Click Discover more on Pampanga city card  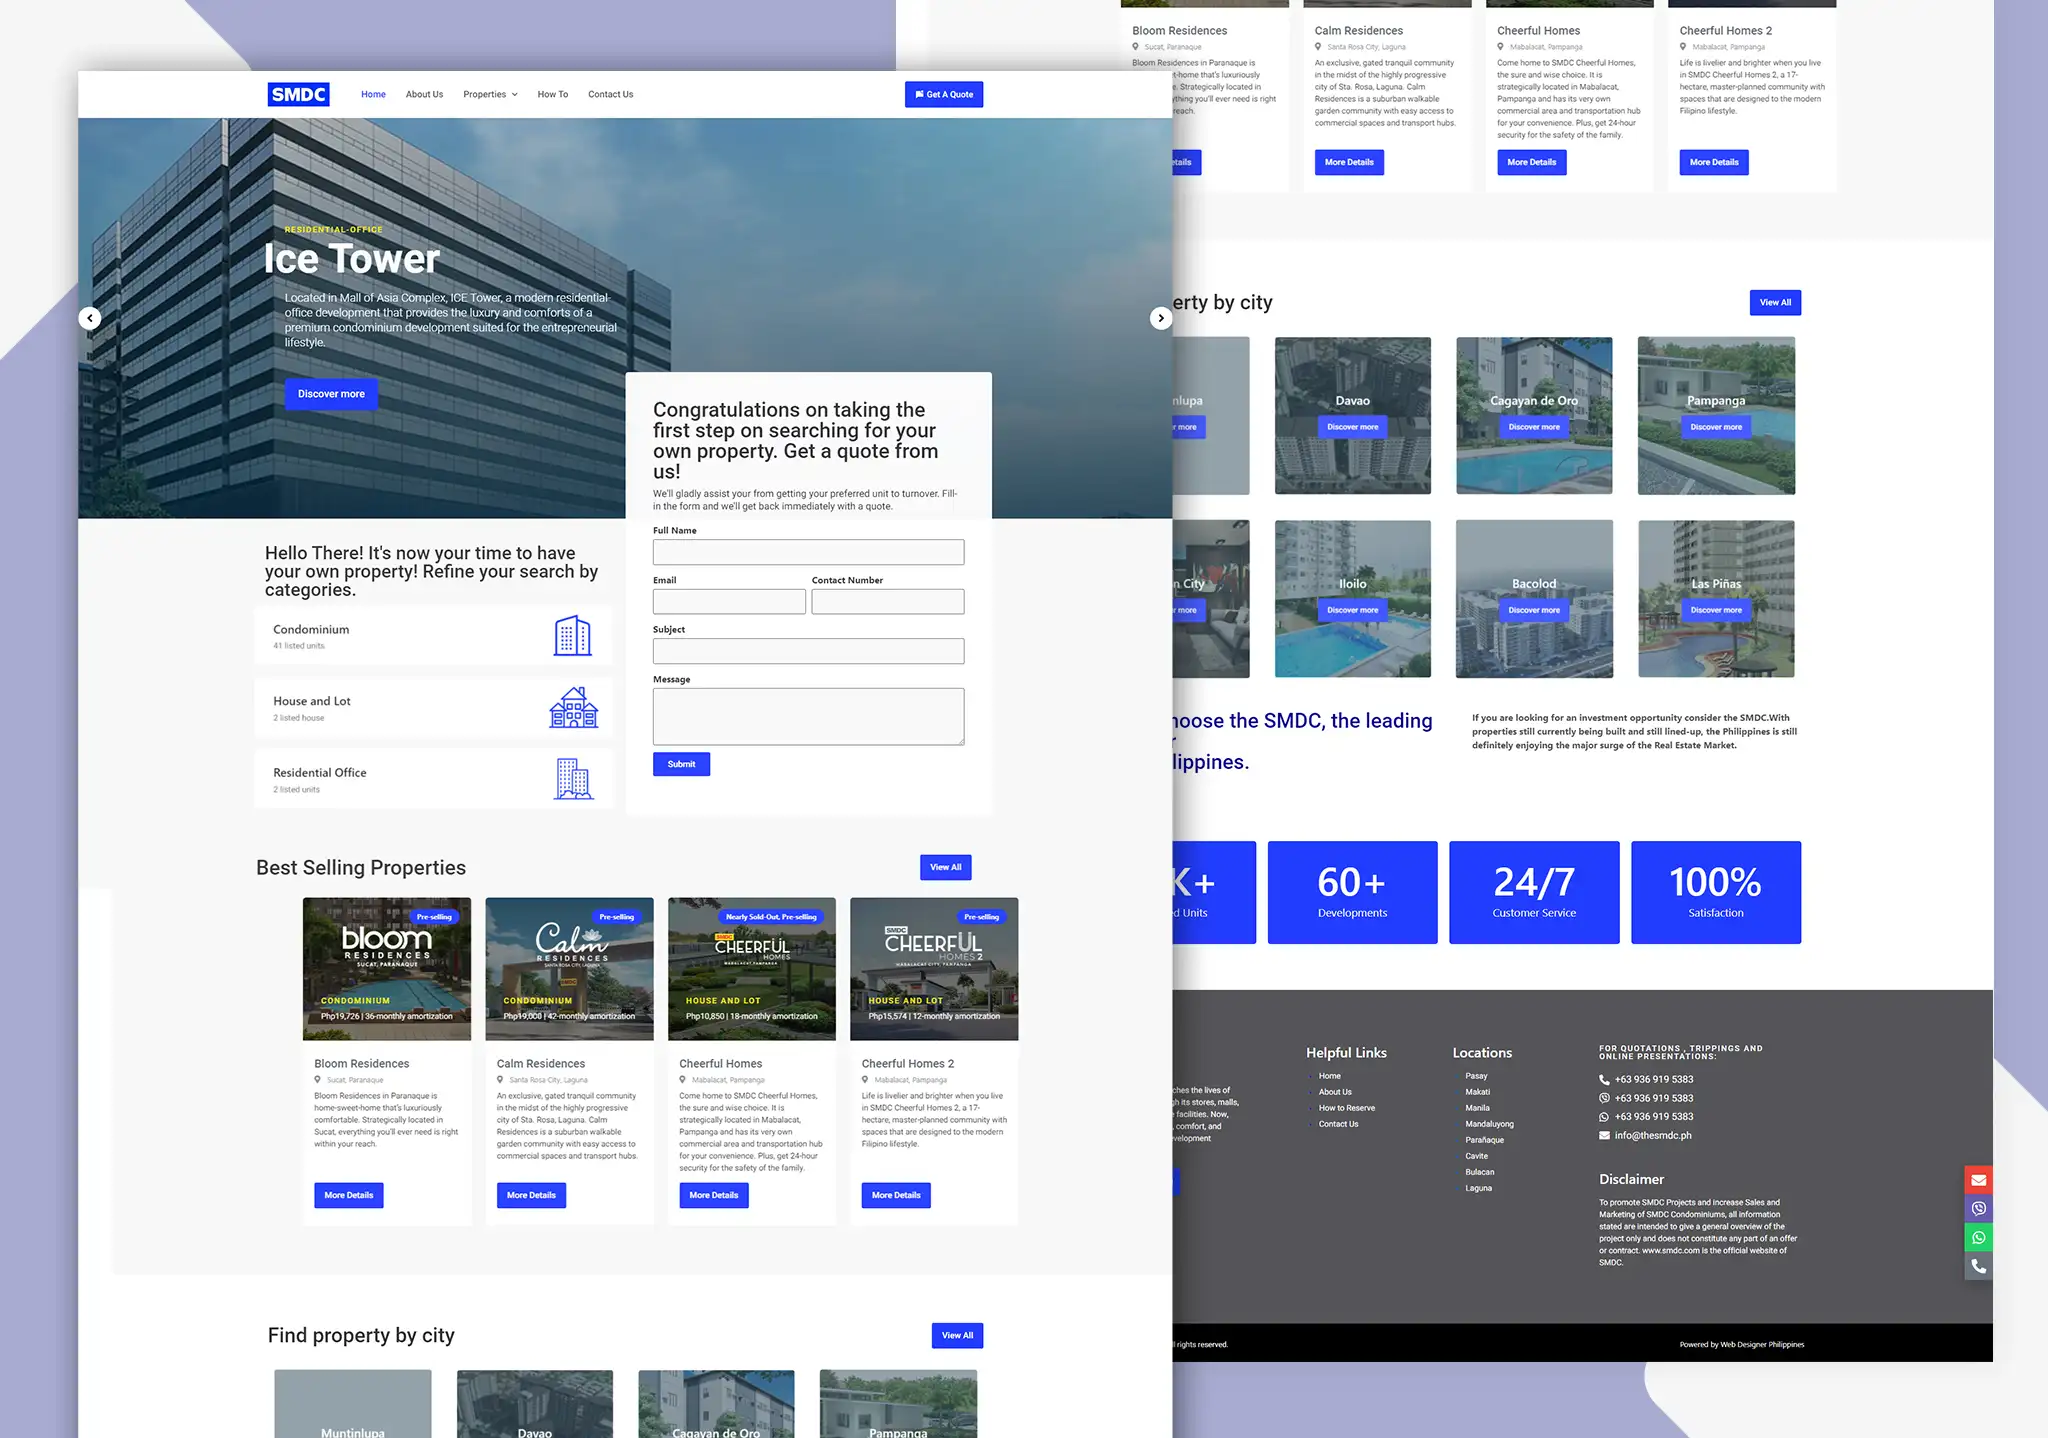click(x=1716, y=427)
